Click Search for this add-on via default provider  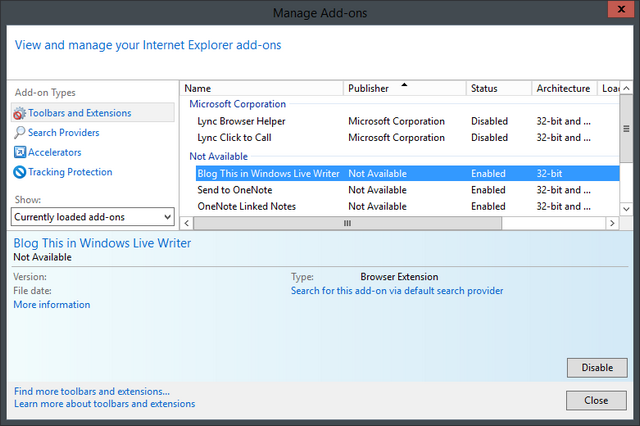pyautogui.click(x=397, y=291)
